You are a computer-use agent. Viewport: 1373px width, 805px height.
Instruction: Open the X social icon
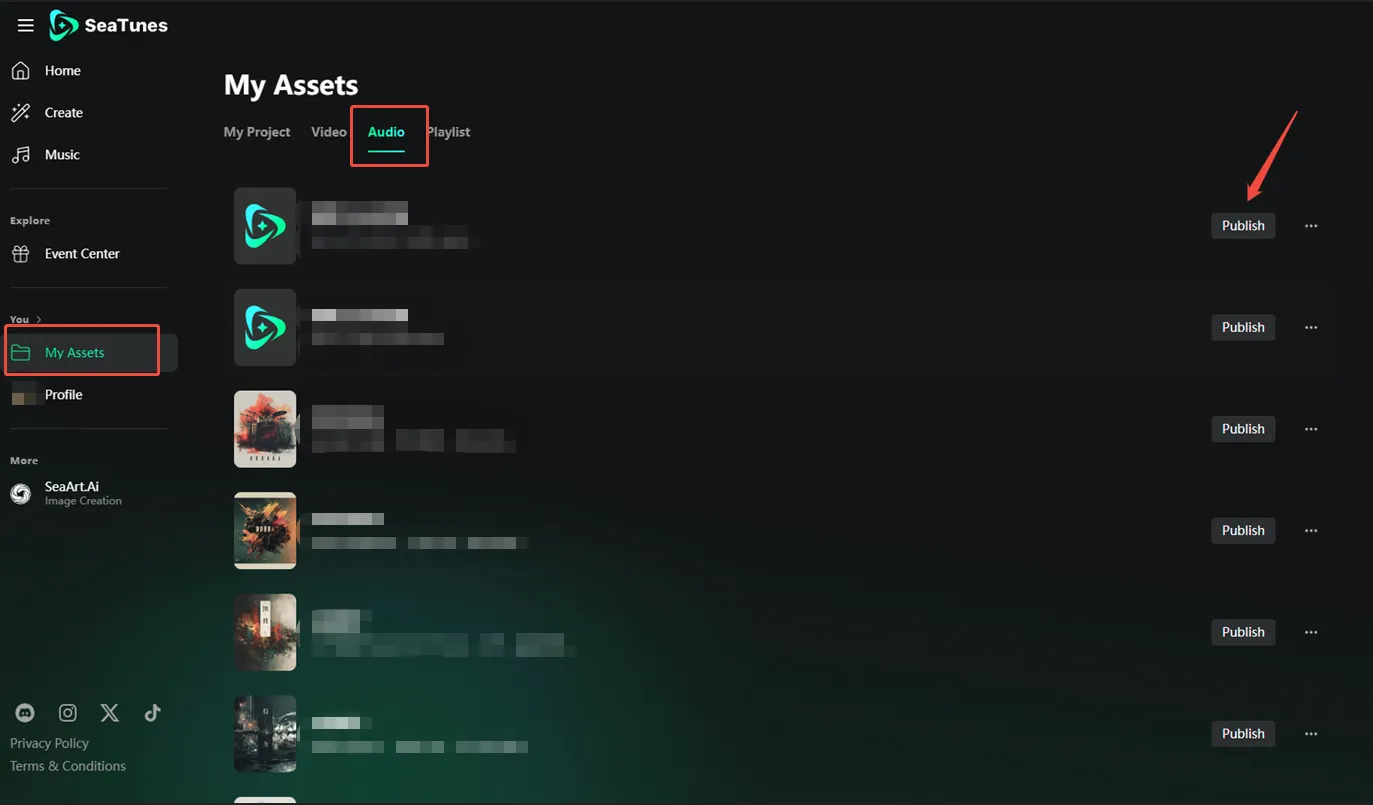(x=110, y=713)
